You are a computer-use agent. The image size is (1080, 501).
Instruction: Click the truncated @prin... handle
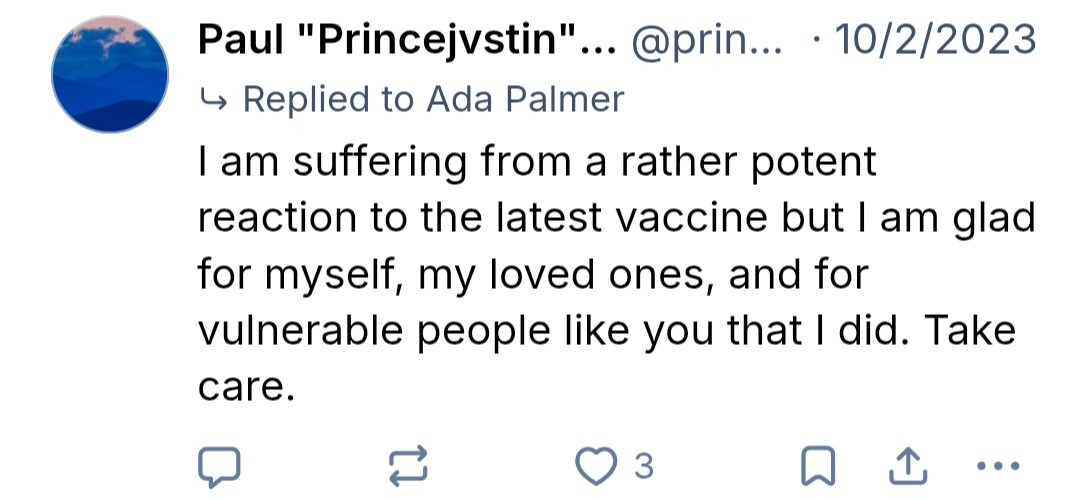(703, 41)
